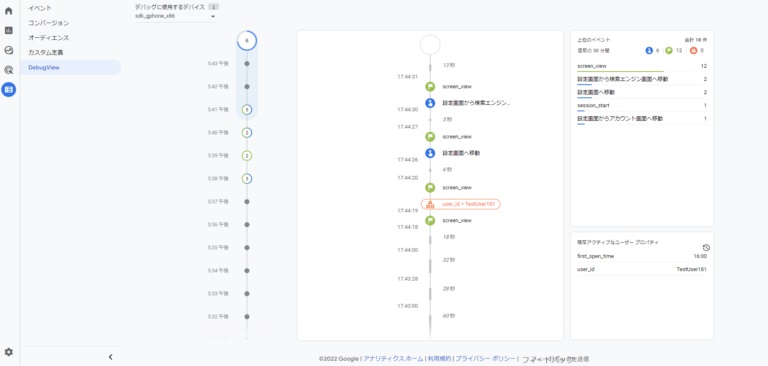The height and width of the screenshot is (366, 768).
Task: Click the blue icon for 設定画面へ移動 event
Action: [x=430, y=153]
